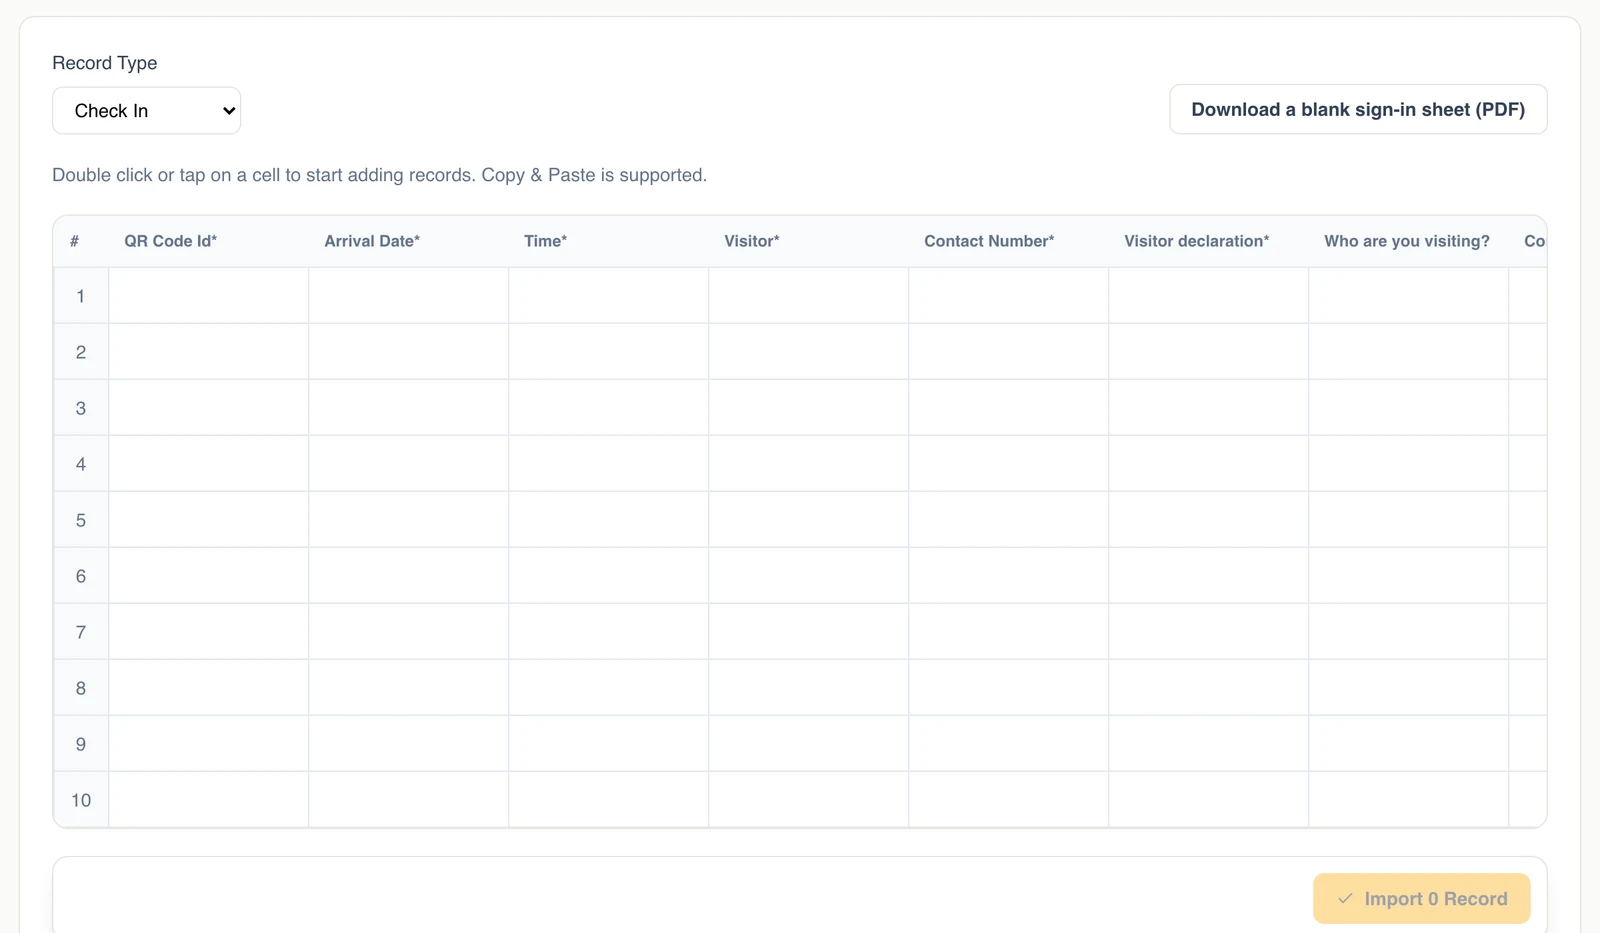Screen dimensions: 1600x933
Task: Open the Record Type dropdown showing Check In
Action: pos(146,110)
